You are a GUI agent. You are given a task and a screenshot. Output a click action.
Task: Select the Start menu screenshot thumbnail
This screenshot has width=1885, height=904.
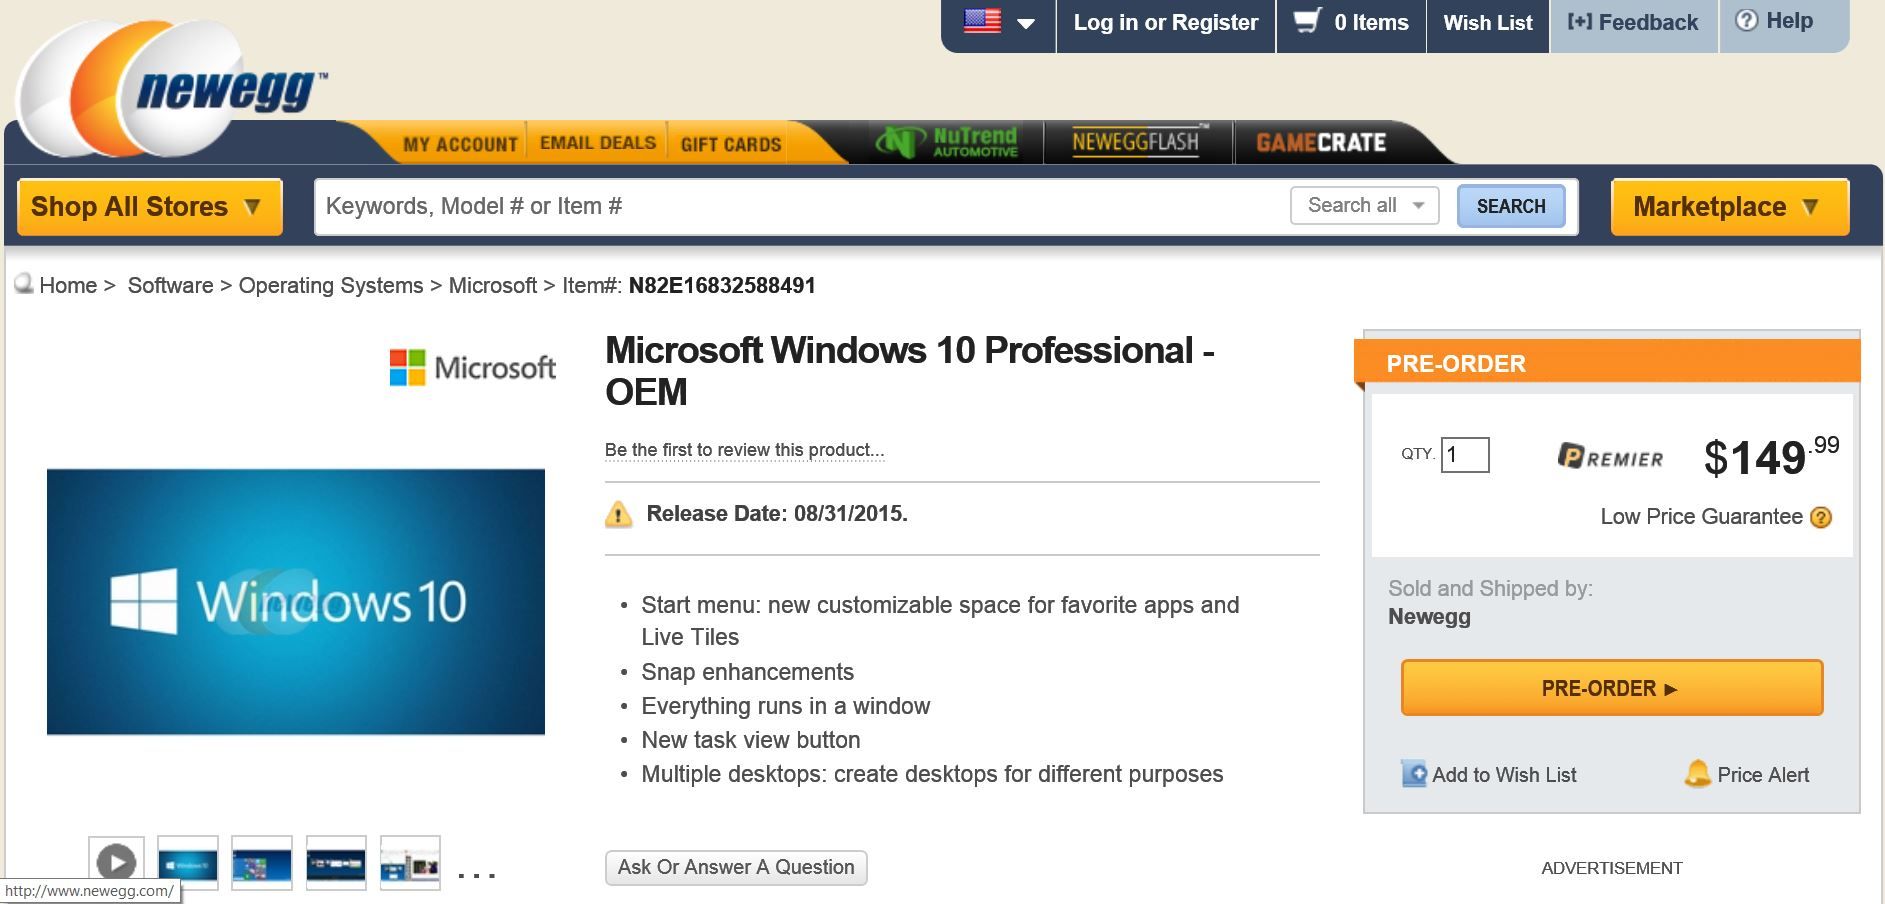coord(262,863)
